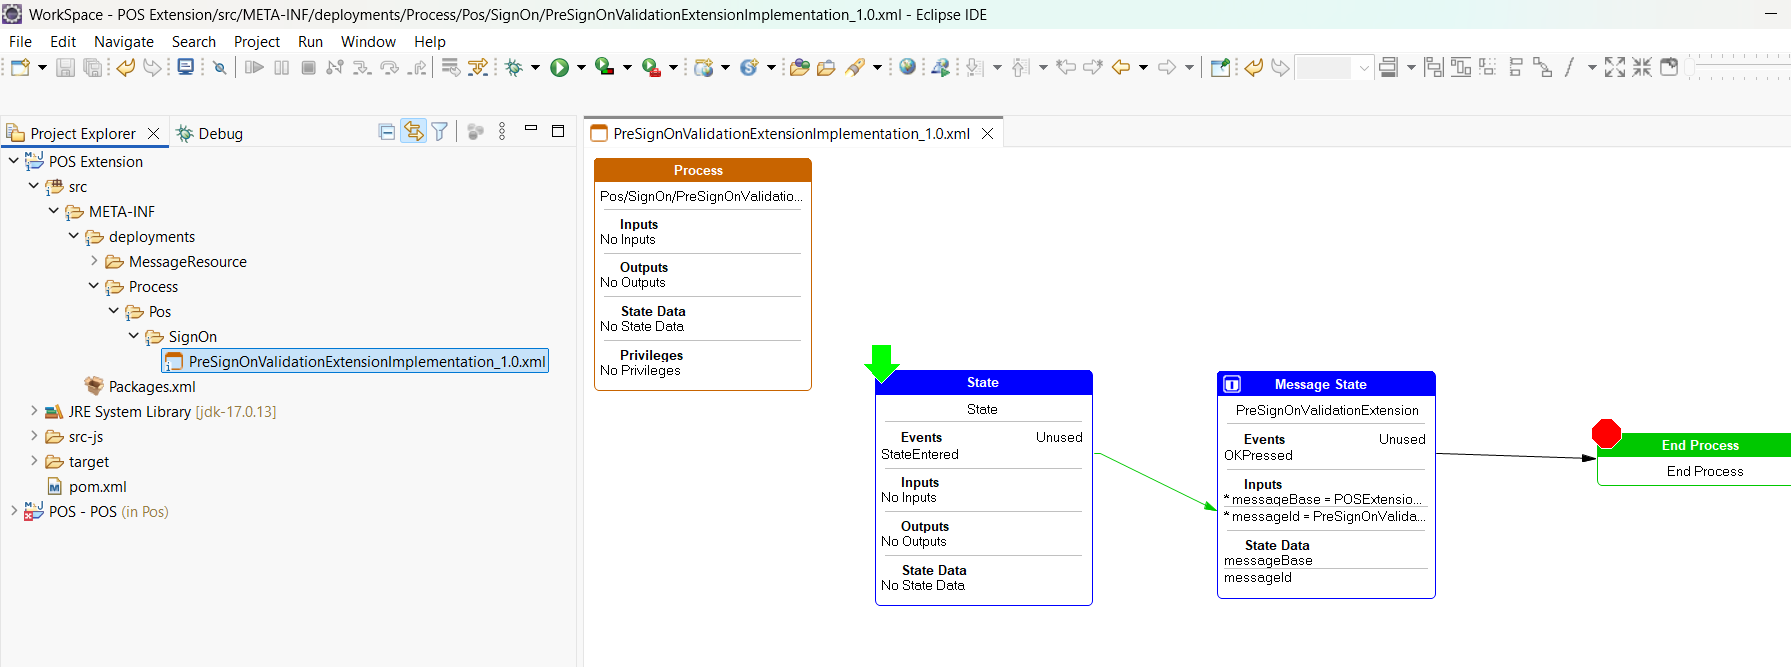Open the Window menu
Viewport: 1791px width, 667px height.
tap(368, 42)
